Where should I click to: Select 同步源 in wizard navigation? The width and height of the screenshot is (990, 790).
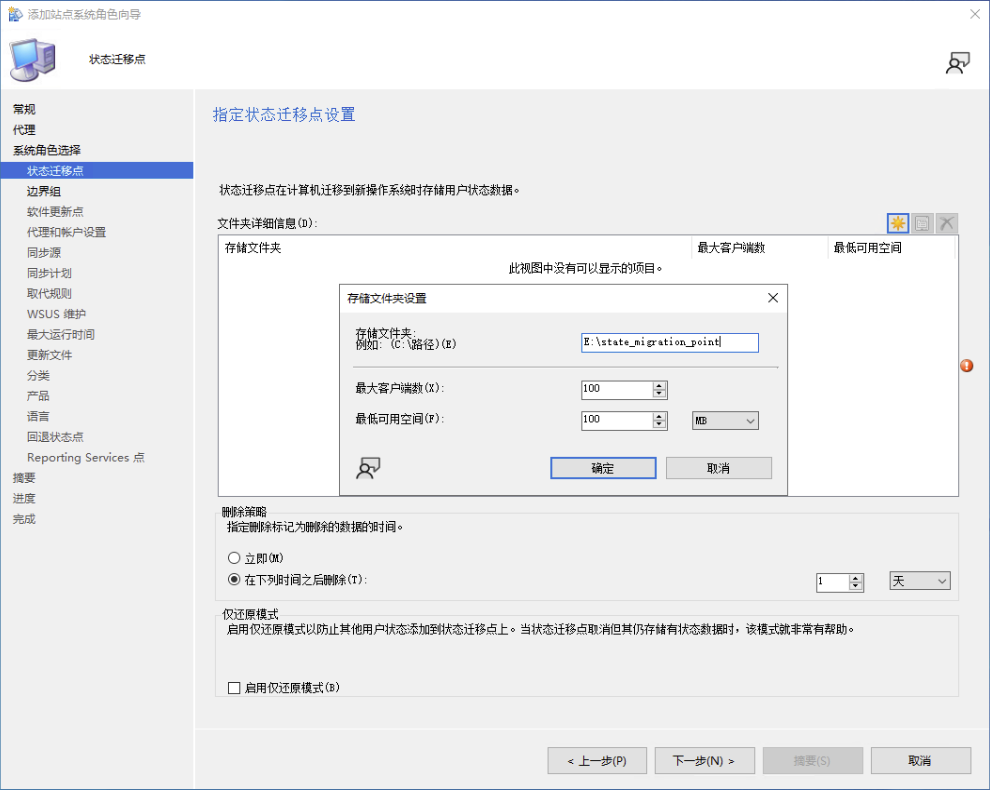(x=44, y=253)
